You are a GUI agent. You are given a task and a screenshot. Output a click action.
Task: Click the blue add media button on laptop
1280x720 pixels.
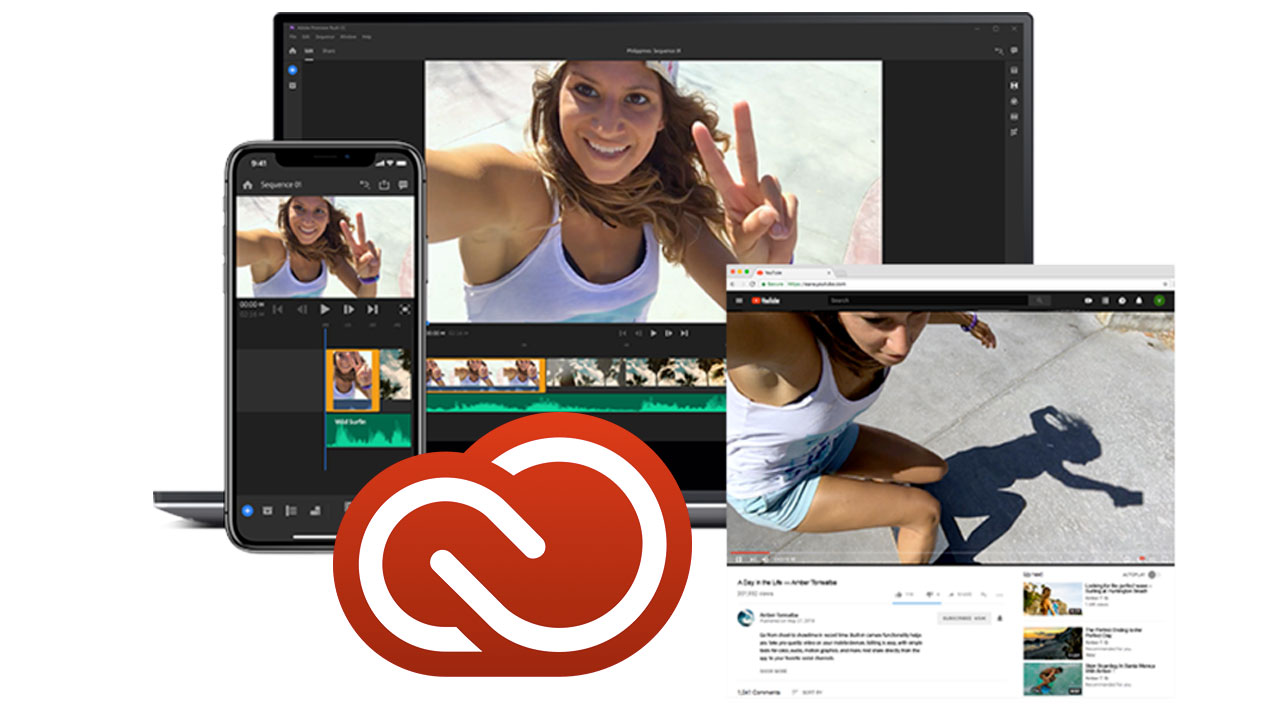click(x=292, y=70)
